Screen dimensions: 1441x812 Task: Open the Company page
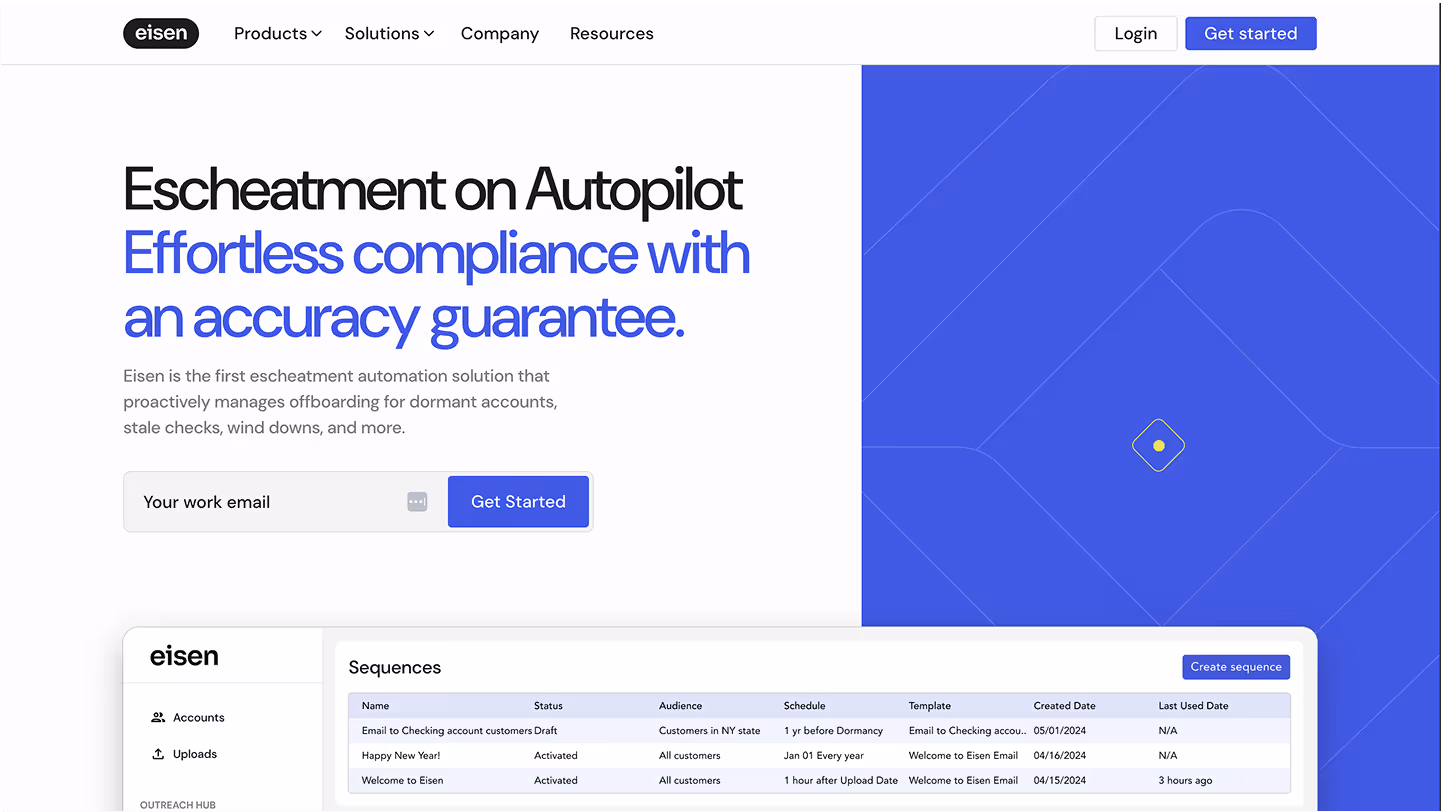pyautogui.click(x=500, y=33)
